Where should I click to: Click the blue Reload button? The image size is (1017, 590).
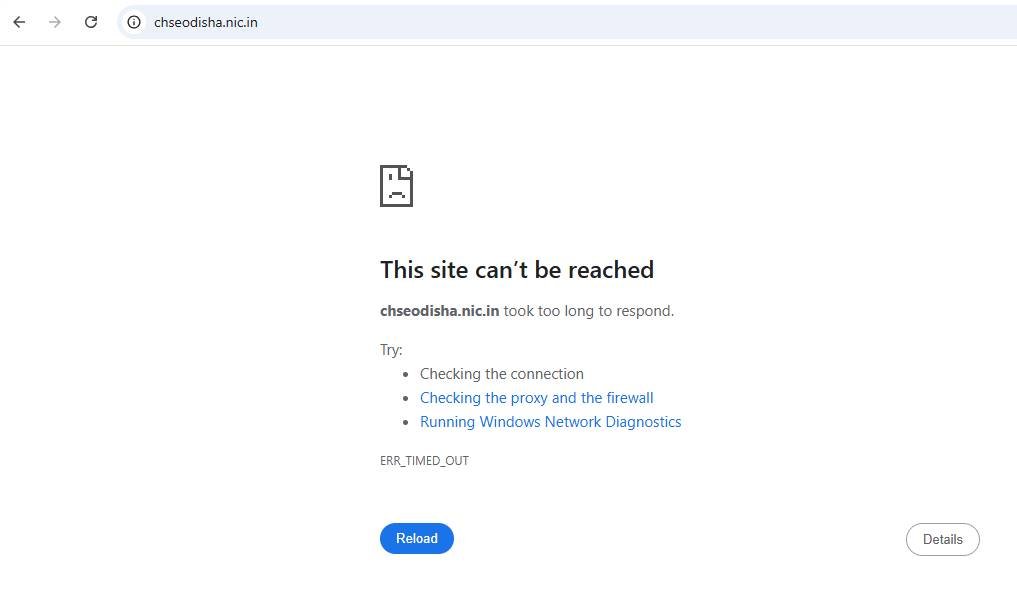417,538
